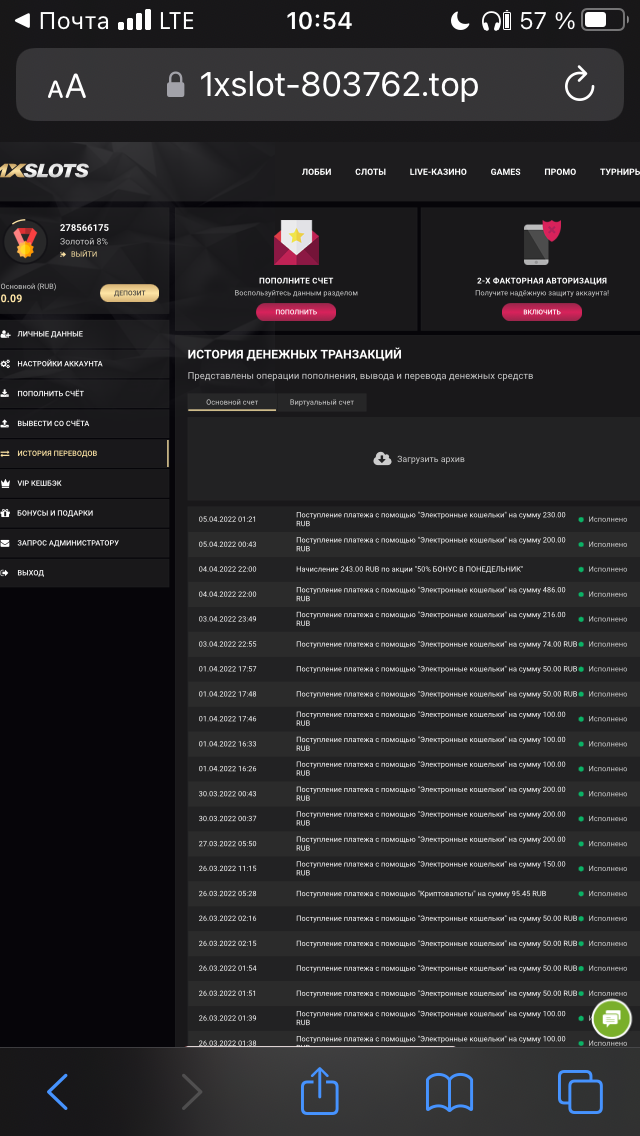Screen dimensions: 640x1136
Task: Tap the Safari back arrow
Action: [x=58, y=1091]
